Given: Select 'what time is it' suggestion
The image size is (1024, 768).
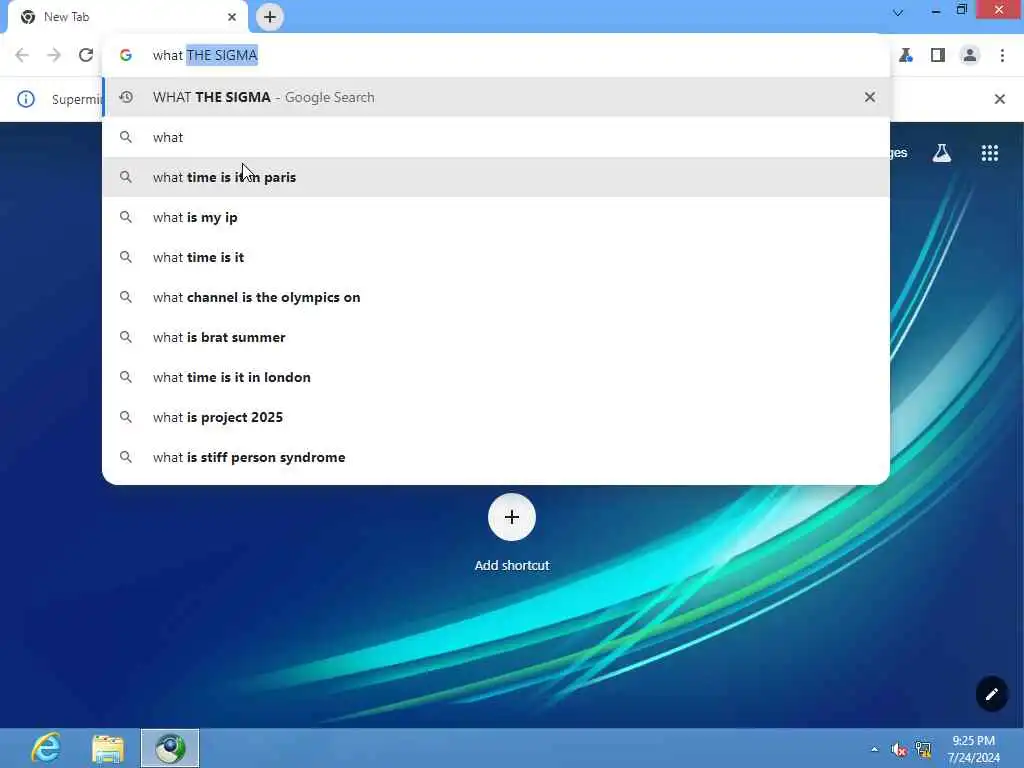Looking at the screenshot, I should click(x=496, y=257).
